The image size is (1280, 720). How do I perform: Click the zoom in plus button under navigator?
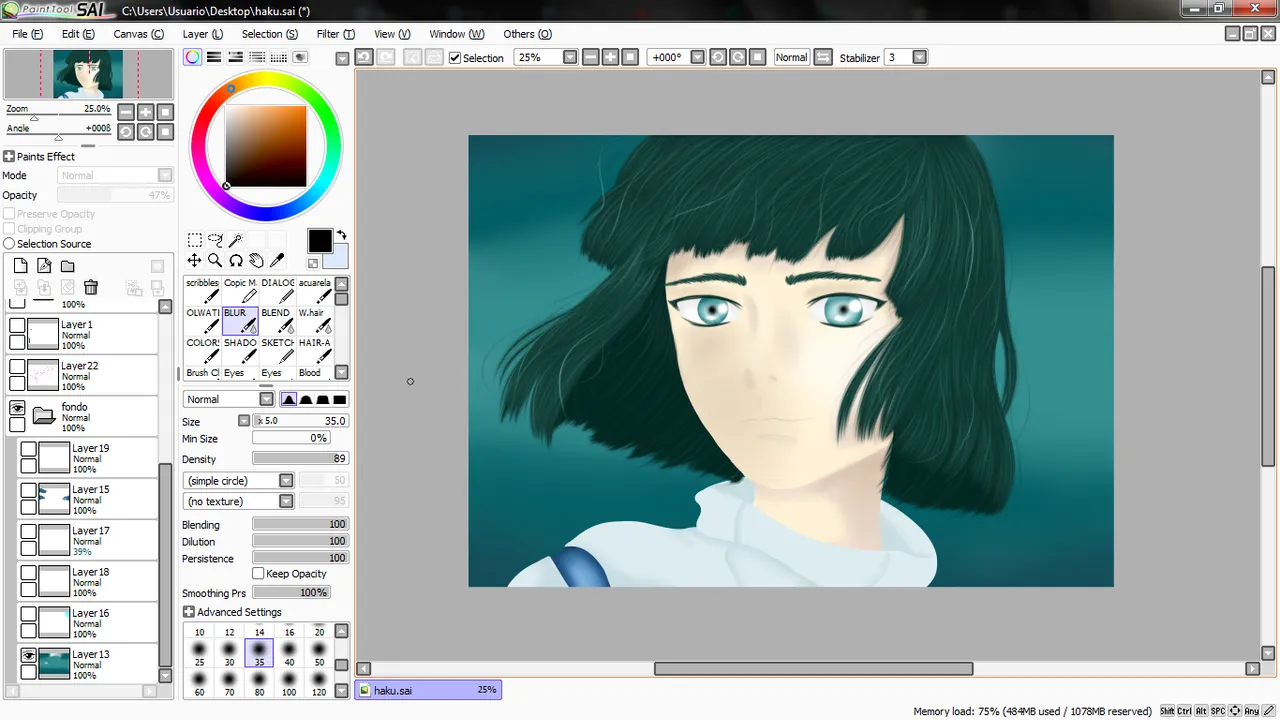146,112
